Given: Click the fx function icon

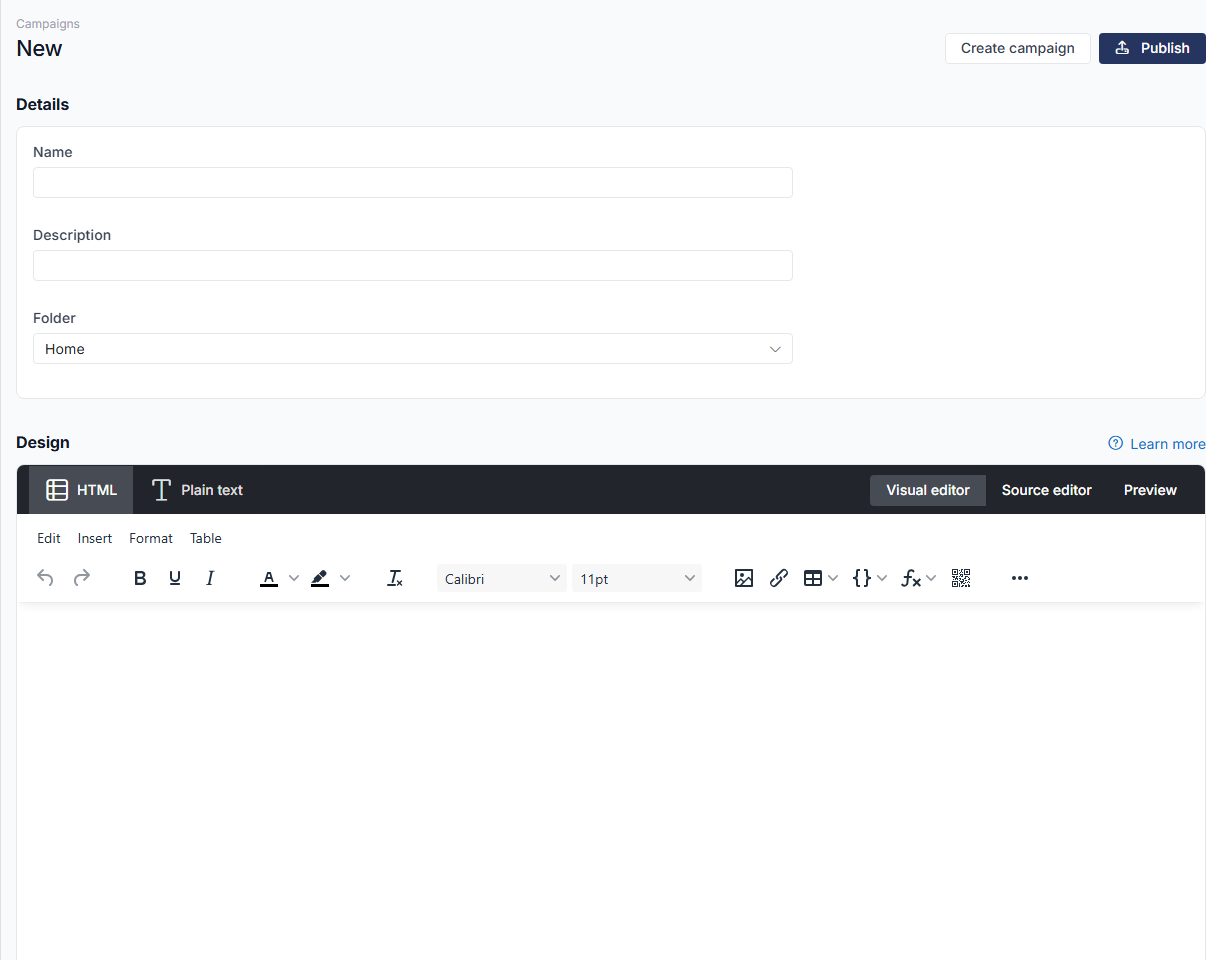Looking at the screenshot, I should click(911, 578).
